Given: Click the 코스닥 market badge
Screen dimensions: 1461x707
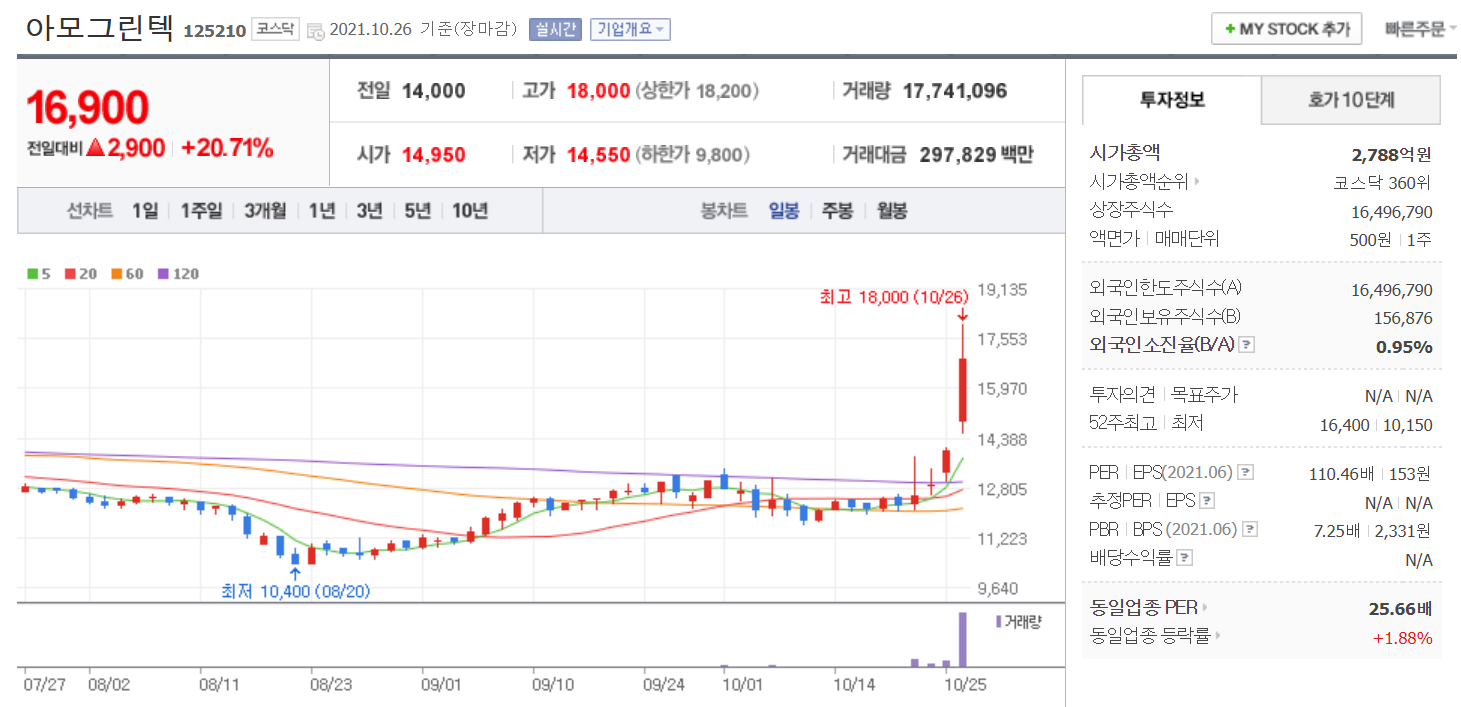Looking at the screenshot, I should click(x=274, y=29).
